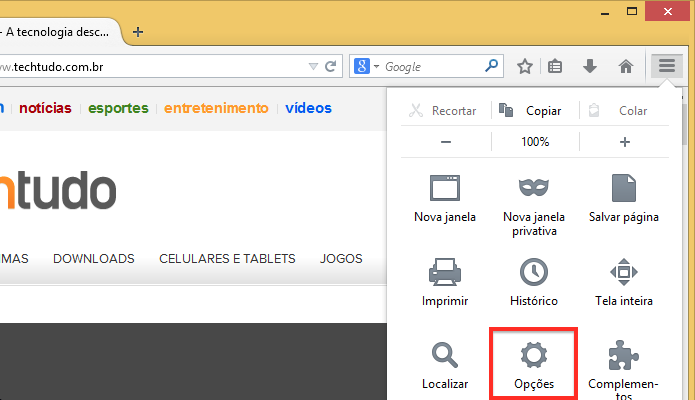This screenshot has height=400, width=695.
Task: Close the browser window
Action: pos(668,12)
